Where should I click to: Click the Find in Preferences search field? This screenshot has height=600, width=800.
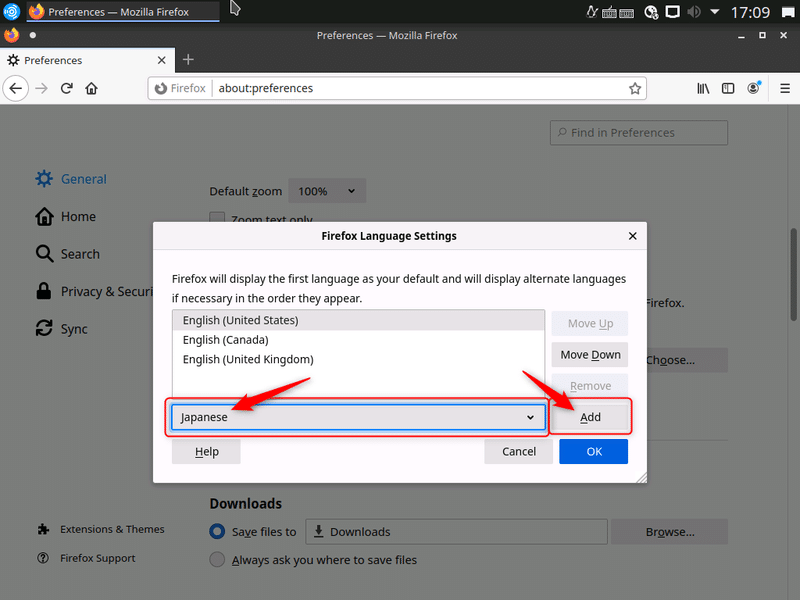coord(639,133)
